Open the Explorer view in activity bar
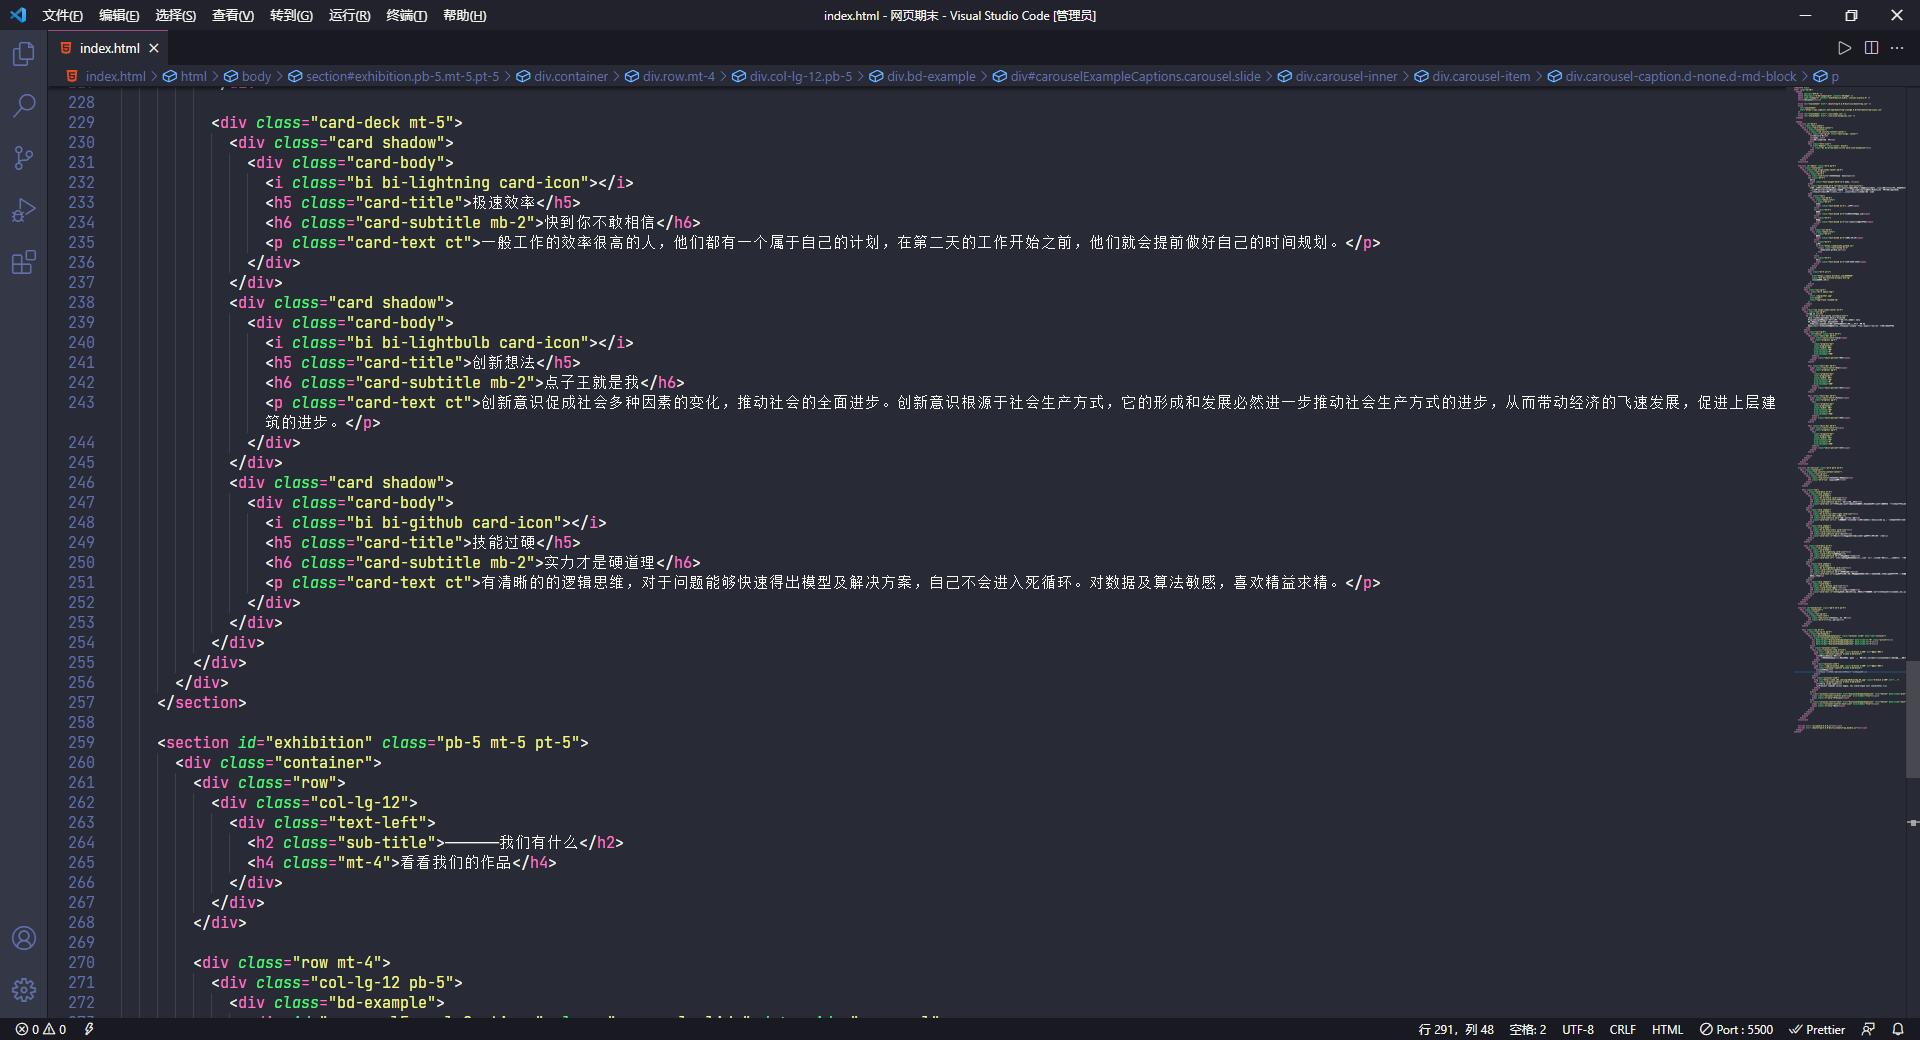The height and width of the screenshot is (1040, 1920). click(x=24, y=53)
